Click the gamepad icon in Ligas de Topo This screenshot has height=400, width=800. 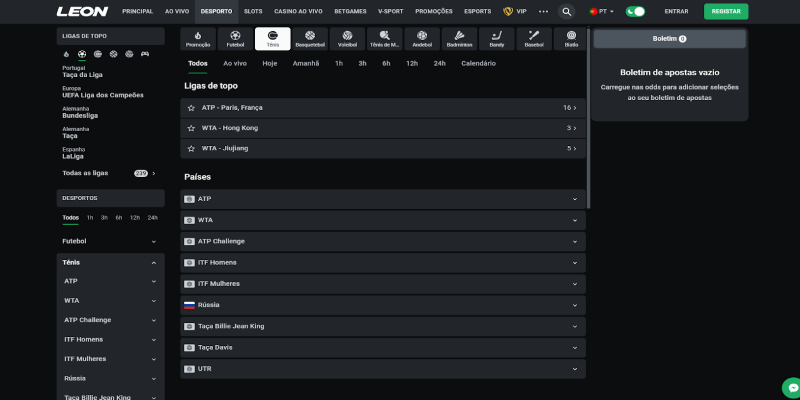(145, 54)
